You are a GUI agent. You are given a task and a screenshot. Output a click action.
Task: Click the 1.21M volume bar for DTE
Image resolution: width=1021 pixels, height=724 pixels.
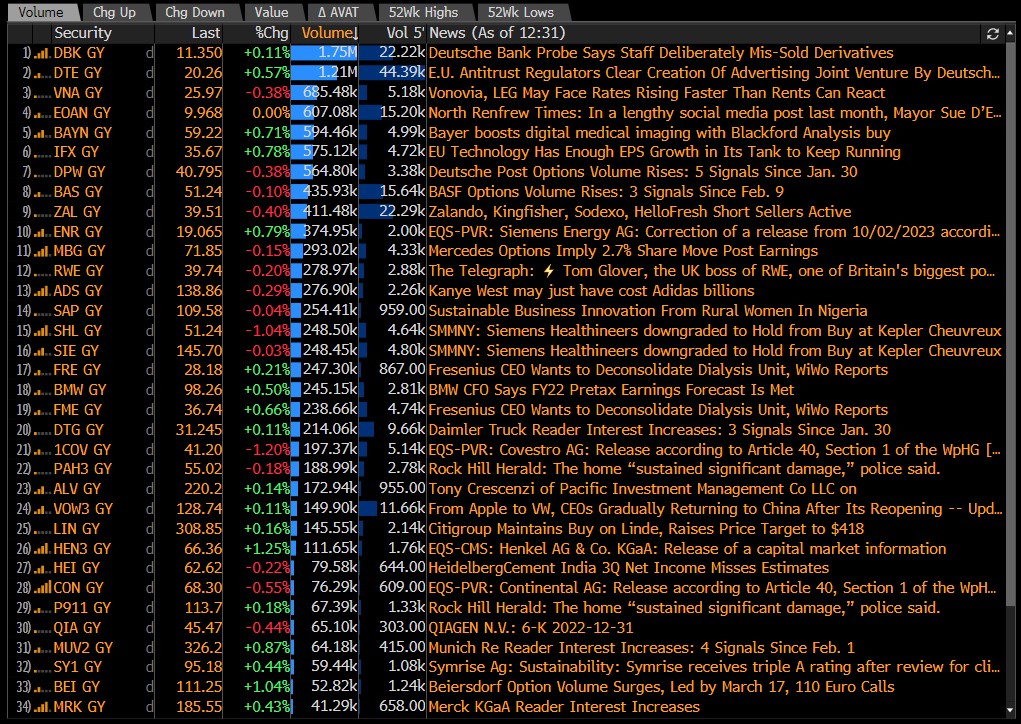click(x=324, y=74)
